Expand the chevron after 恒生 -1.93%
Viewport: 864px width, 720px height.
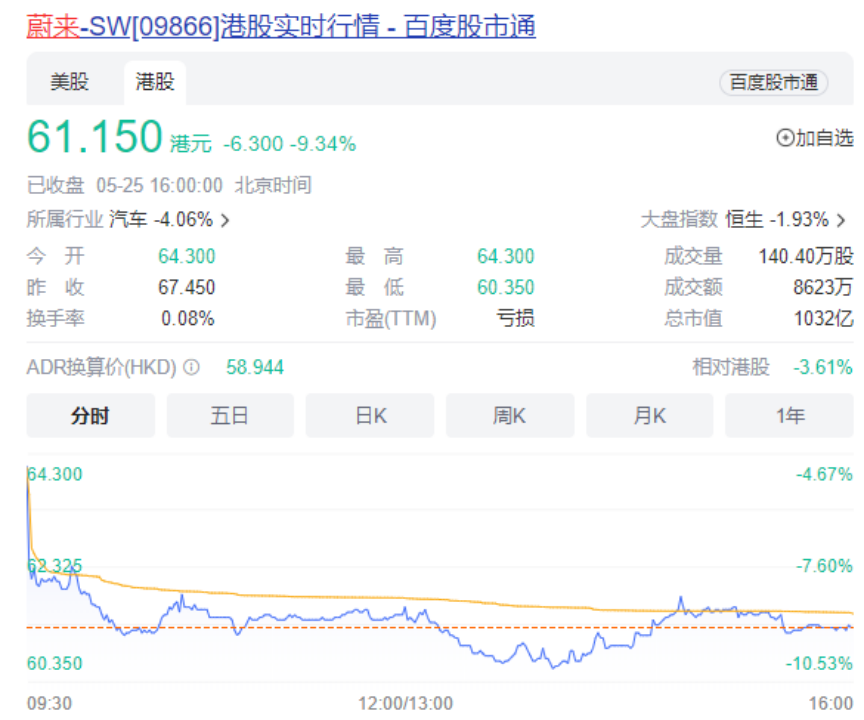coord(841,220)
